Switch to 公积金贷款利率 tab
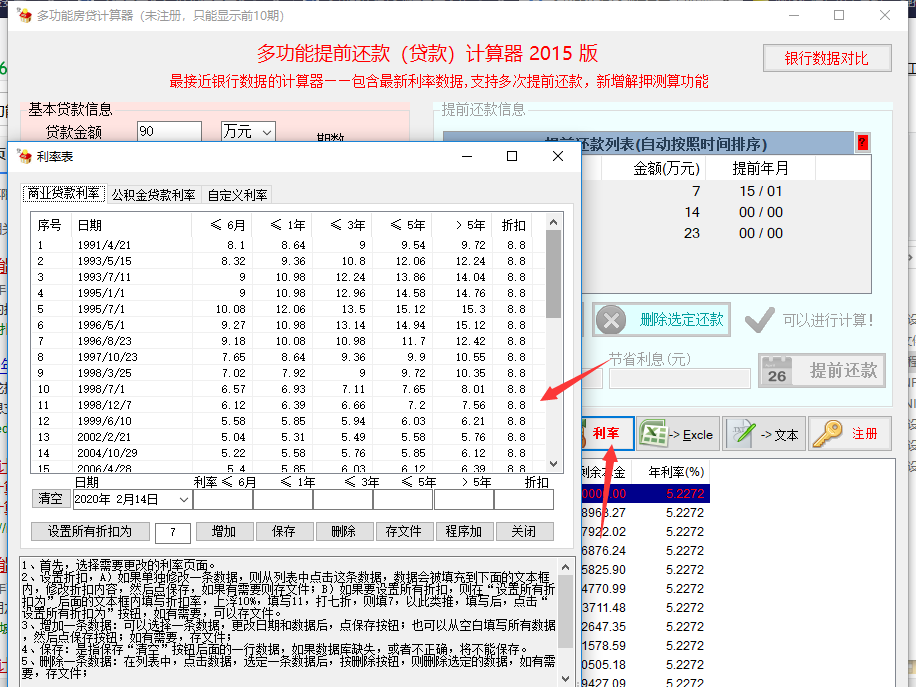 (x=153, y=195)
